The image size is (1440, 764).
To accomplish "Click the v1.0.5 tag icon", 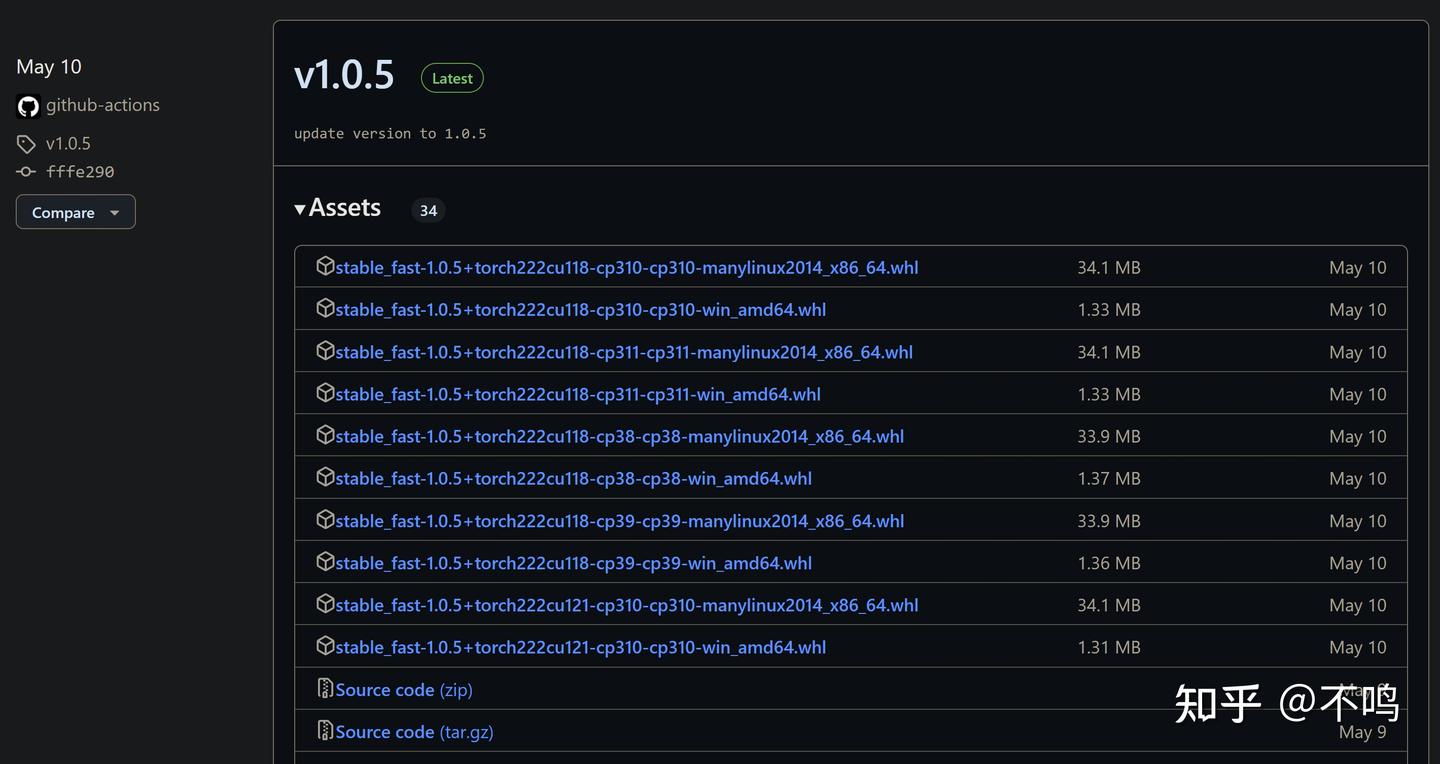I will click(x=26, y=144).
